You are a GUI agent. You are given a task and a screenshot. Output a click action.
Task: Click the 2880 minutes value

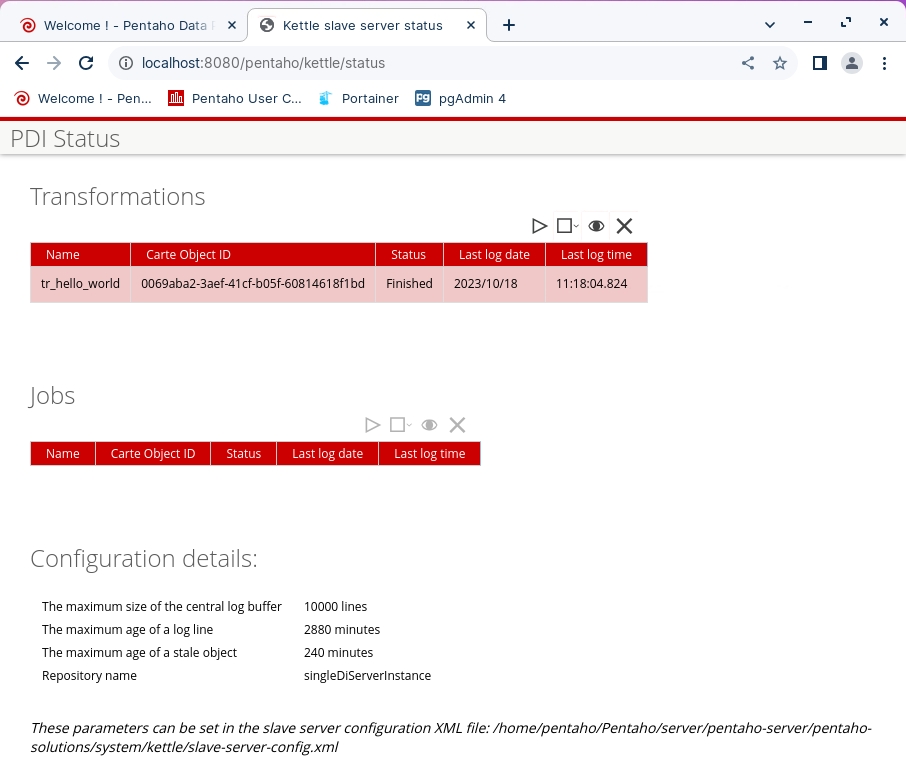342,630
